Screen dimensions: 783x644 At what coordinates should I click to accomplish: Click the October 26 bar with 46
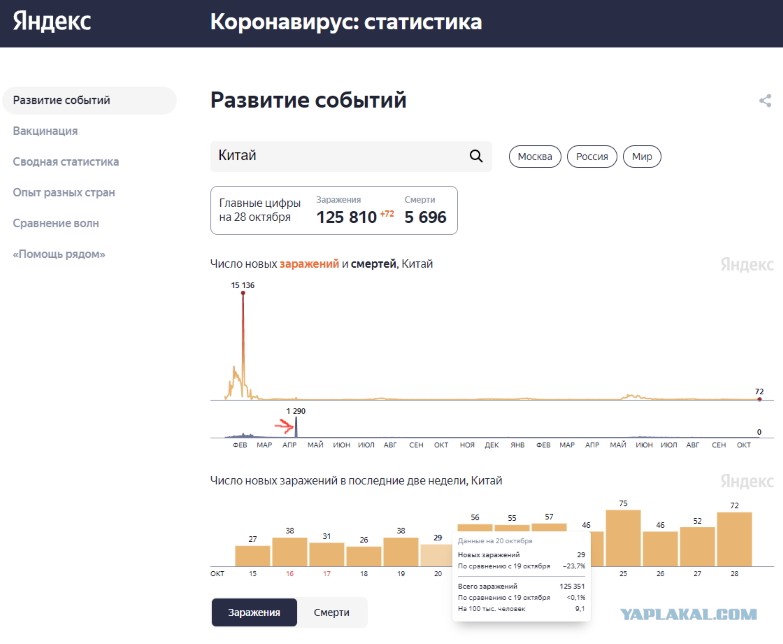coord(660,549)
